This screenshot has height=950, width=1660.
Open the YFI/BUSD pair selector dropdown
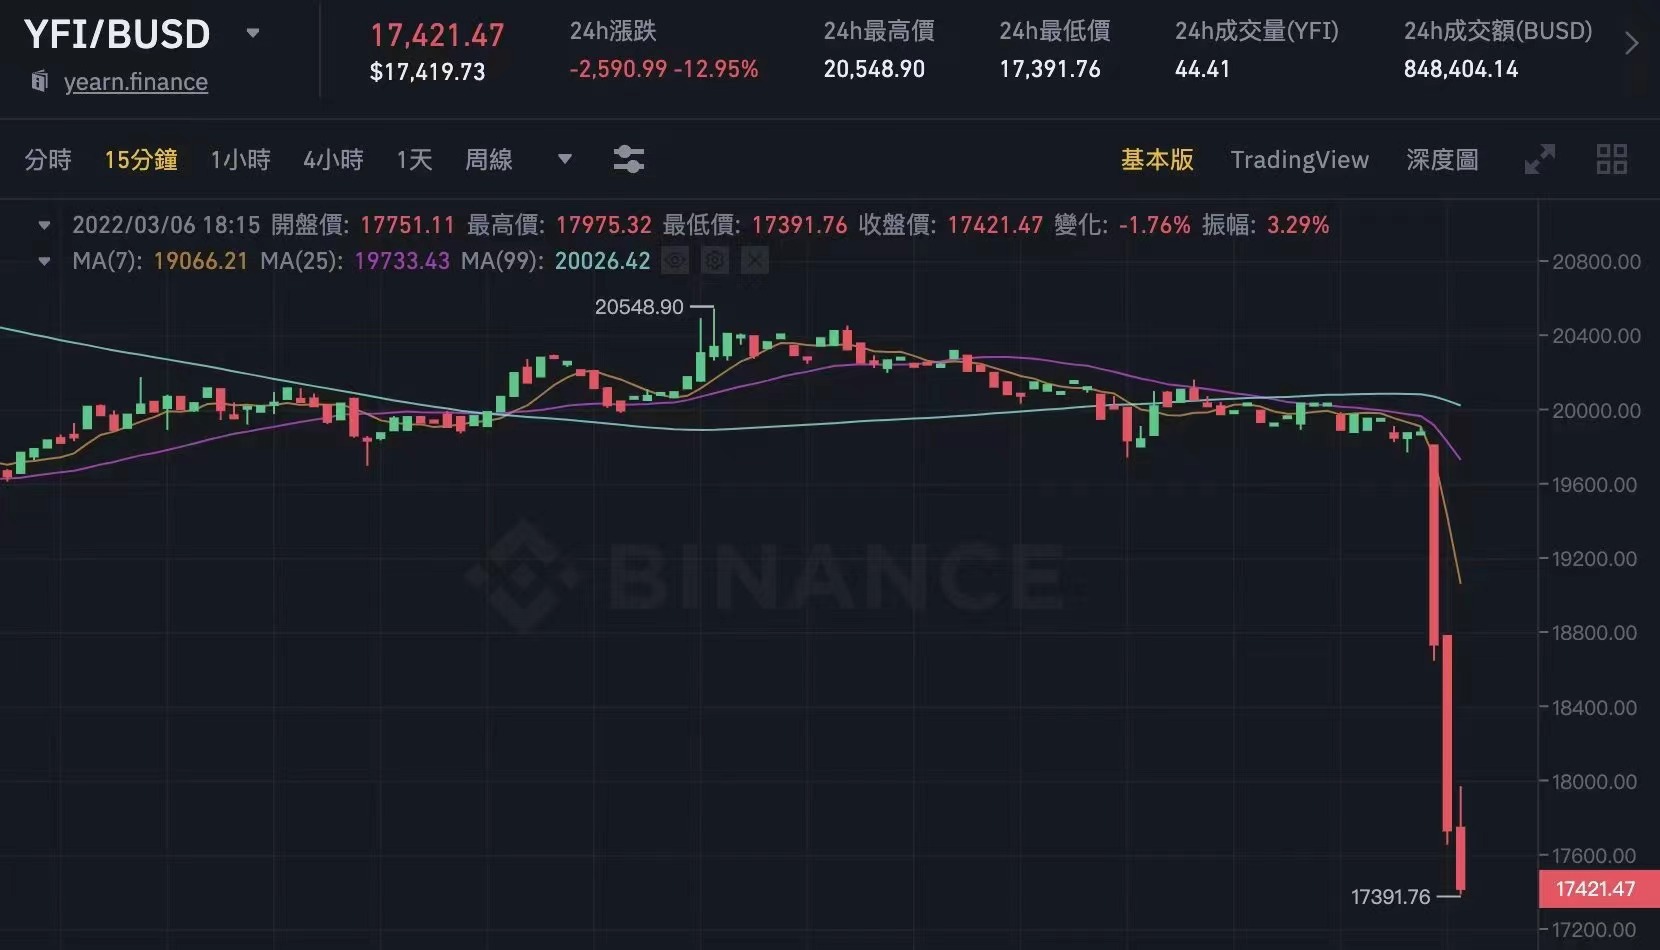[253, 33]
